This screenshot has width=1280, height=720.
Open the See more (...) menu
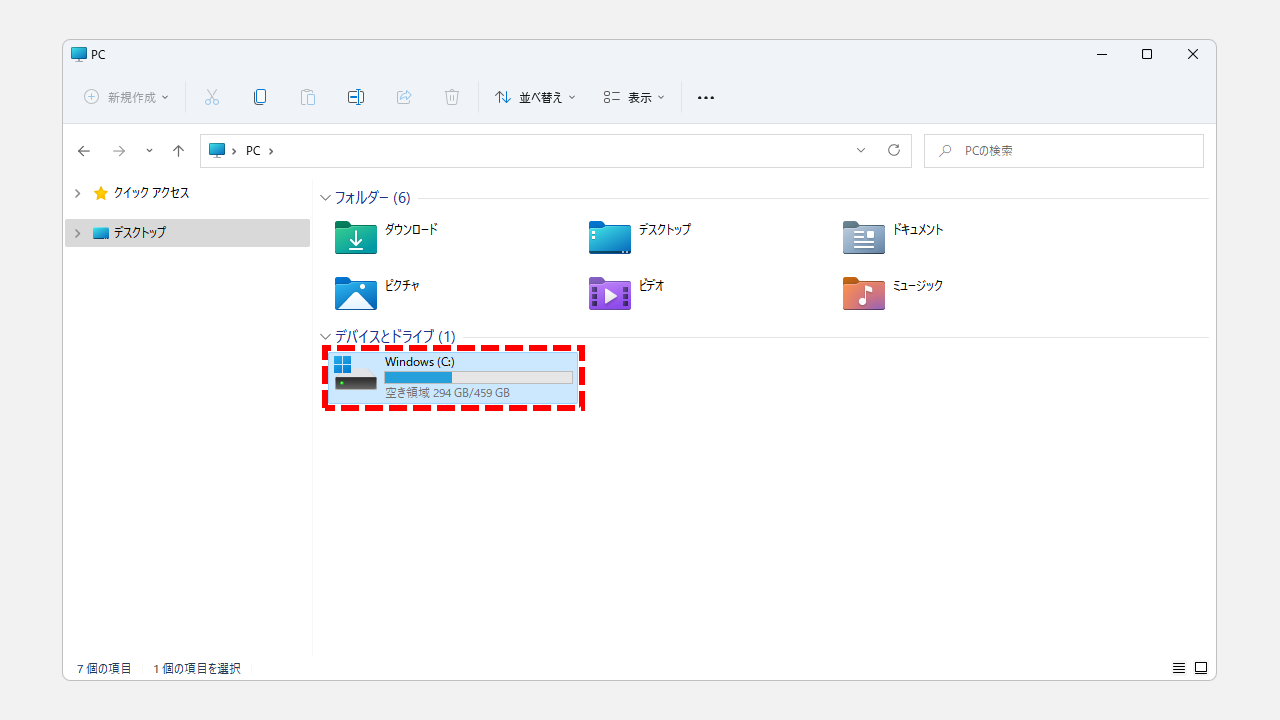pos(706,97)
